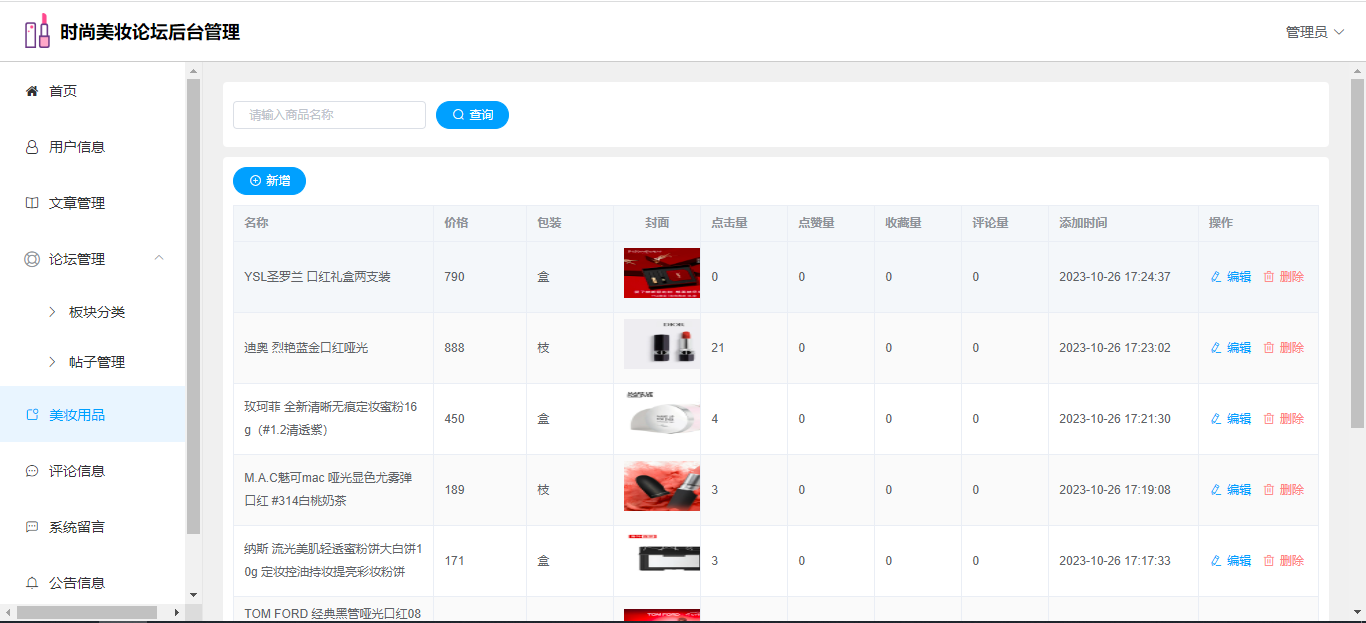This screenshot has height=623, width=1366.
Task: Click the 新增 add button
Action: [x=269, y=181]
